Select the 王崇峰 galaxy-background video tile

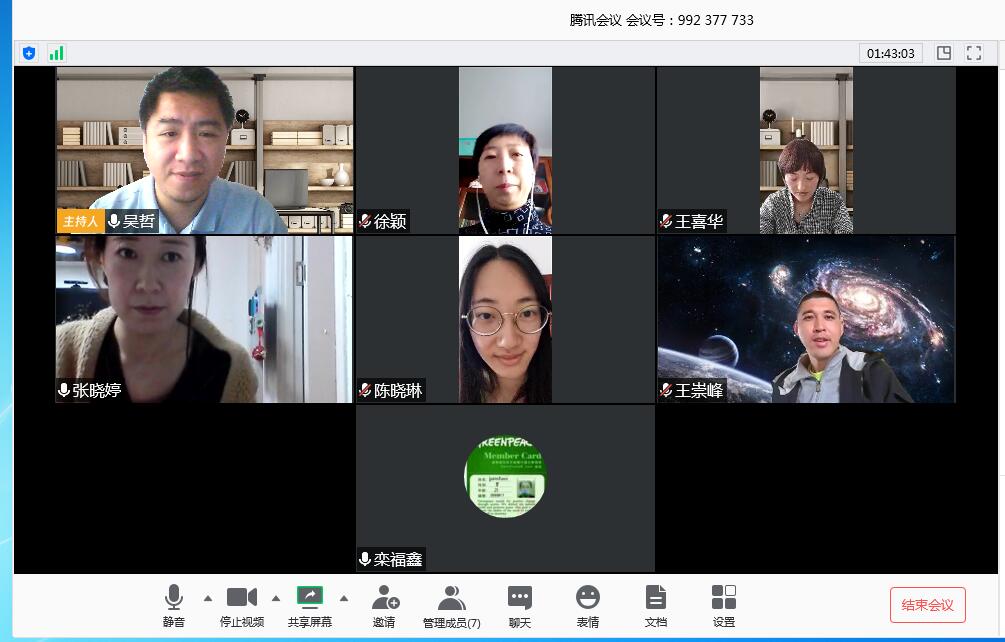coord(806,319)
